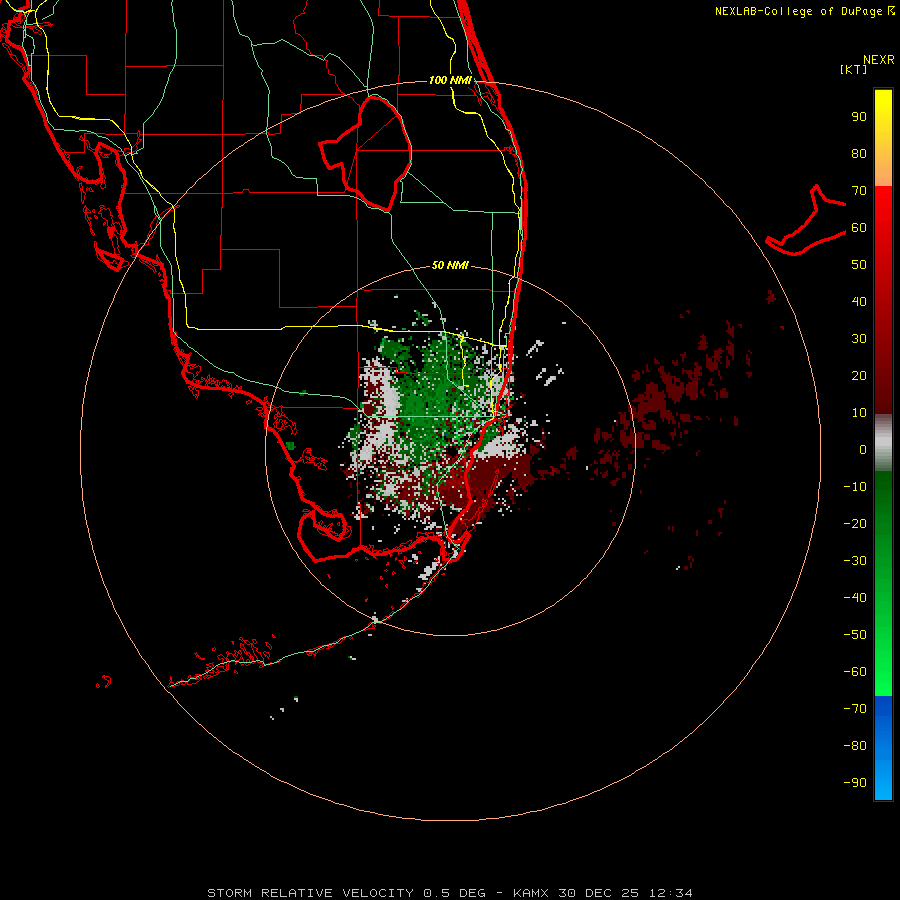Click the blue bottom segment of color bar
Viewport: 900px width, 900px height.
(883, 748)
